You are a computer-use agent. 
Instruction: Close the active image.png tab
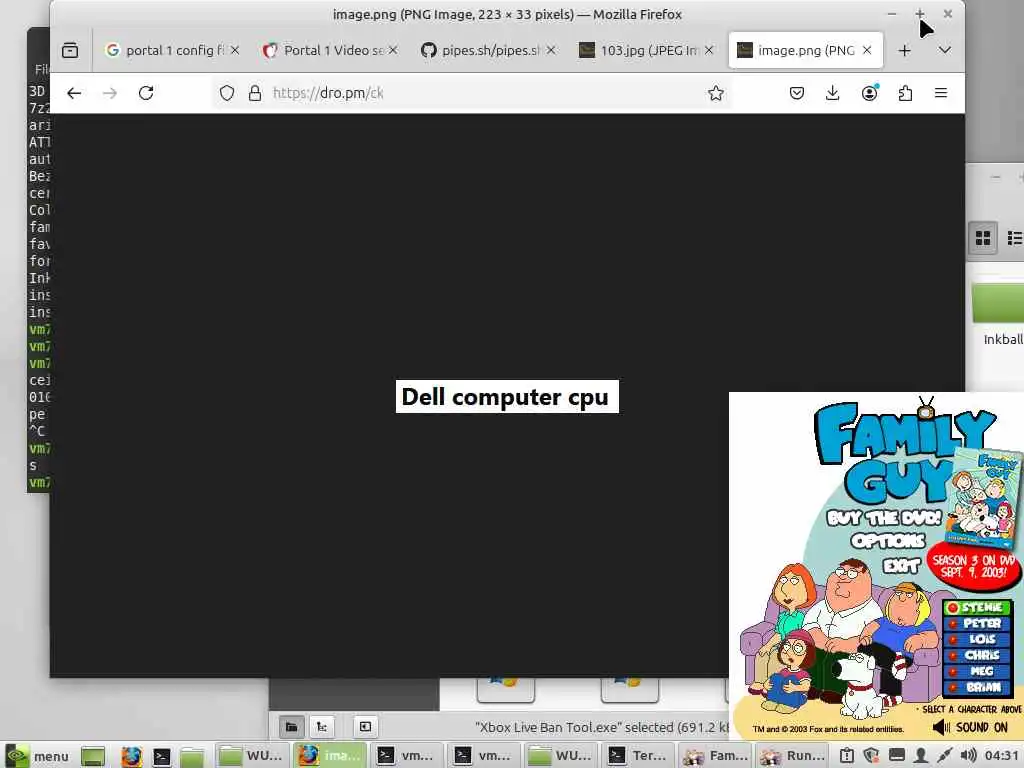coord(867,50)
